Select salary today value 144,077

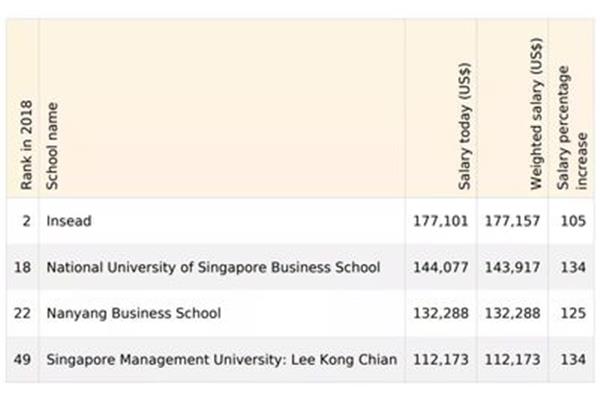tap(440, 267)
